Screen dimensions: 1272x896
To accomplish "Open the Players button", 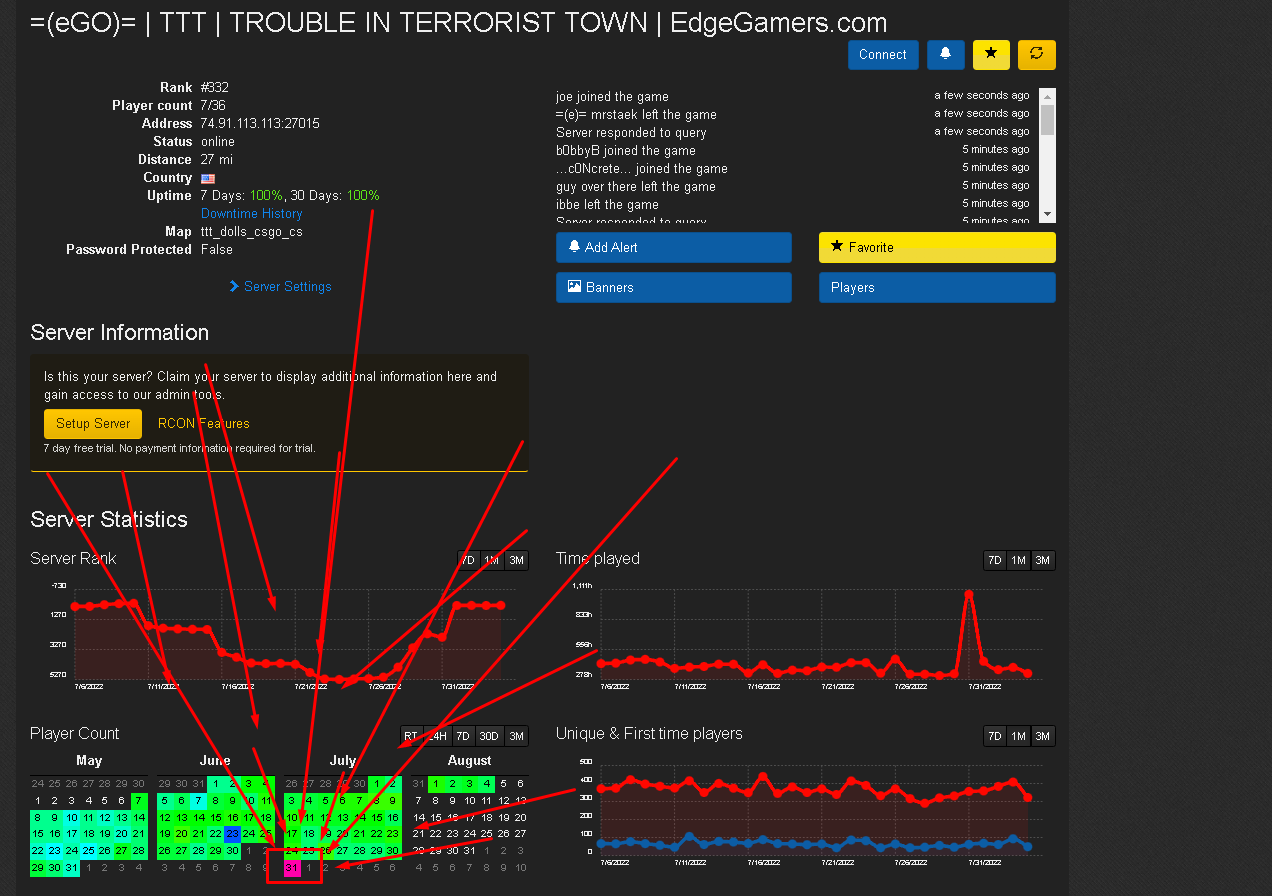I will (x=937, y=287).
